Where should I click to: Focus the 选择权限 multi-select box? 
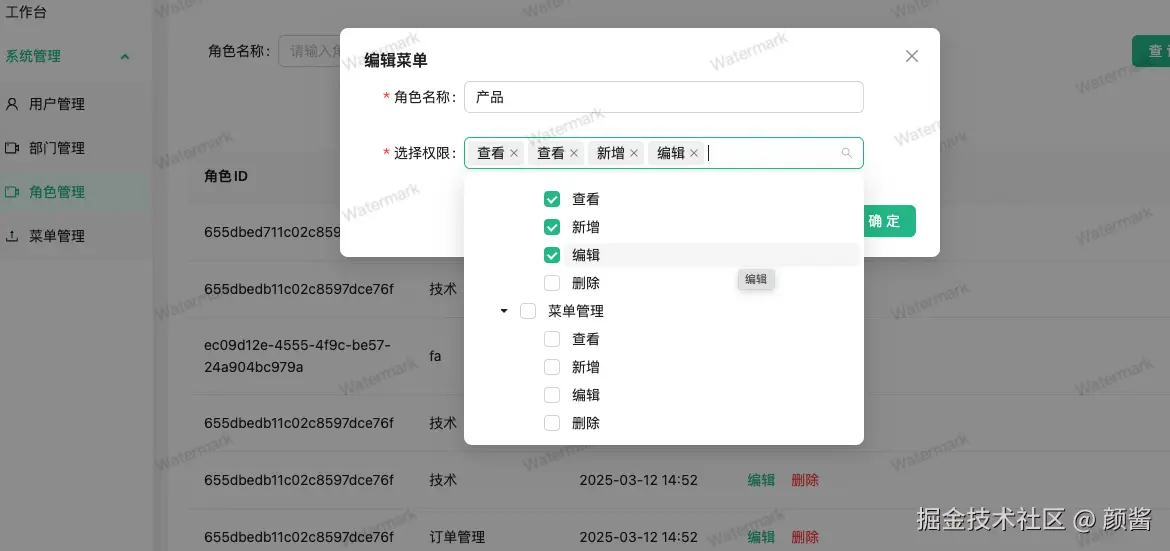point(663,153)
